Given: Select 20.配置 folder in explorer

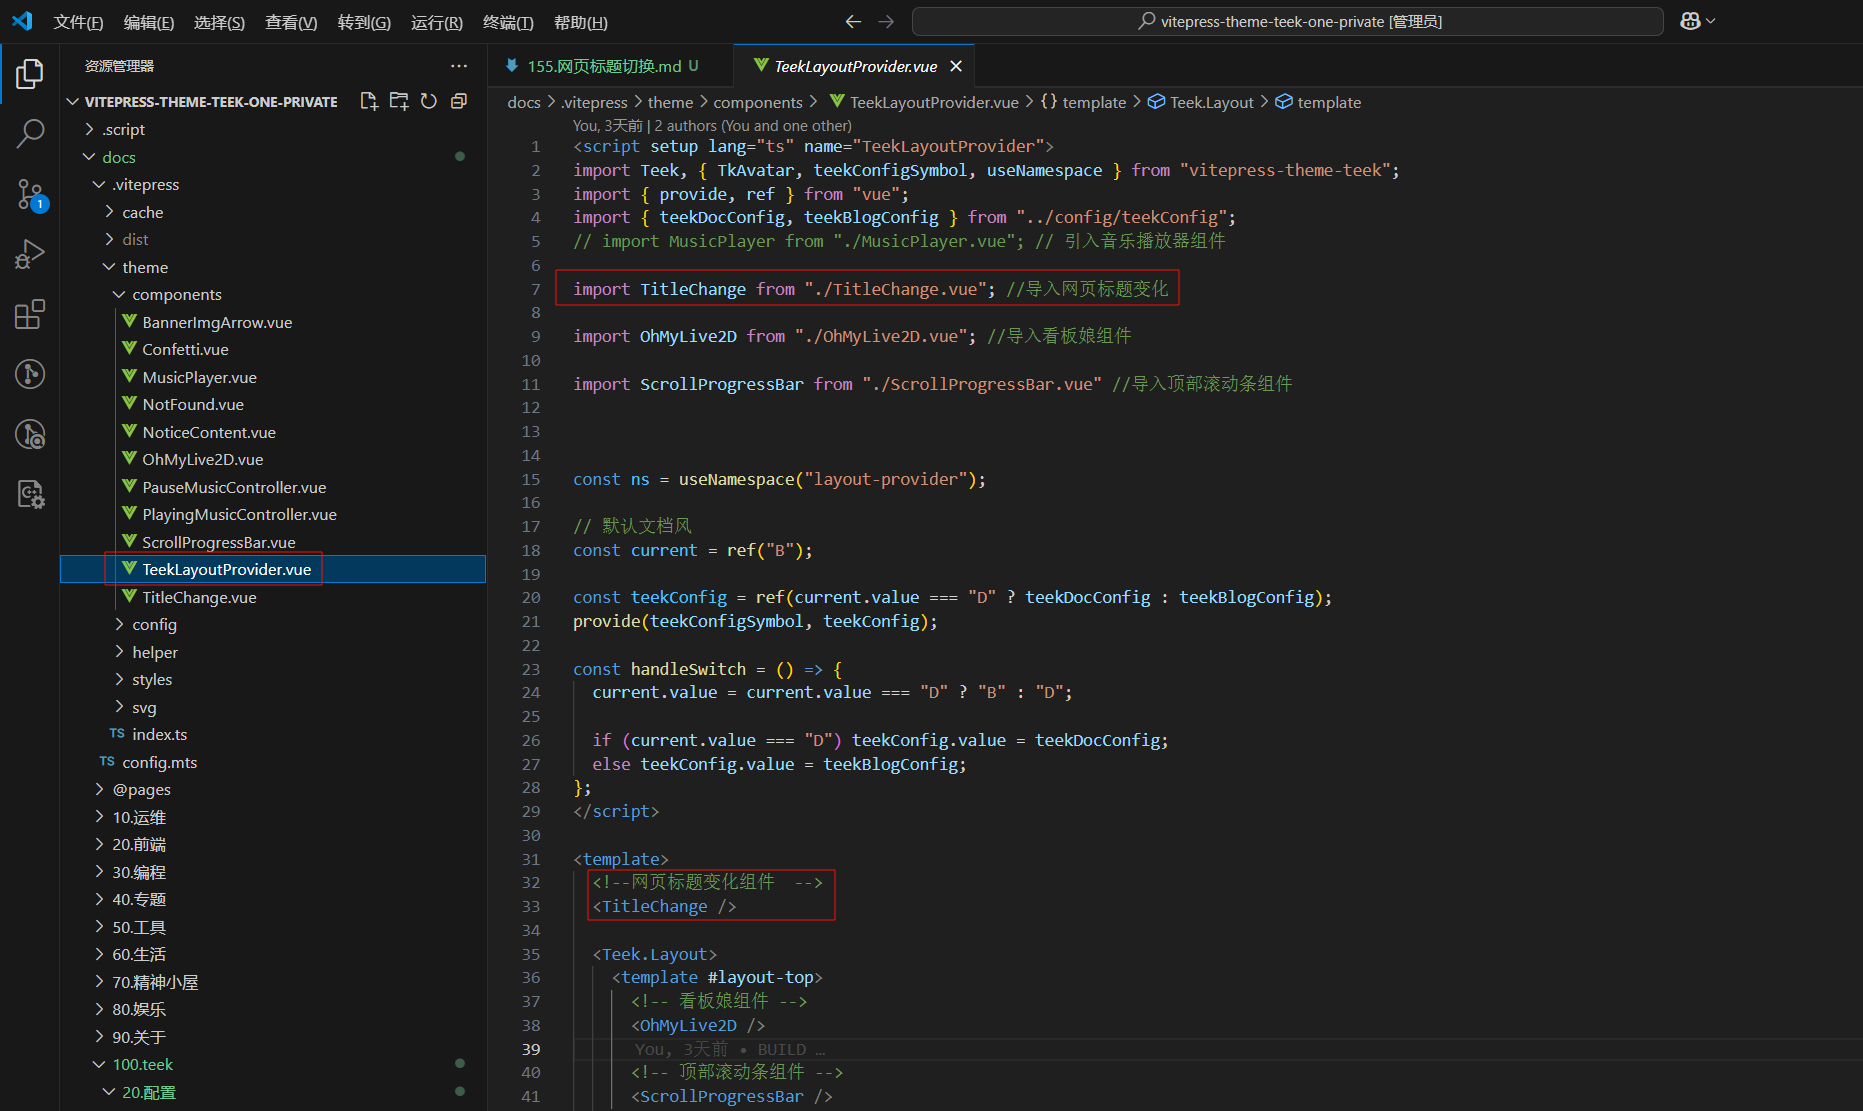Looking at the screenshot, I should pos(273,1092).
